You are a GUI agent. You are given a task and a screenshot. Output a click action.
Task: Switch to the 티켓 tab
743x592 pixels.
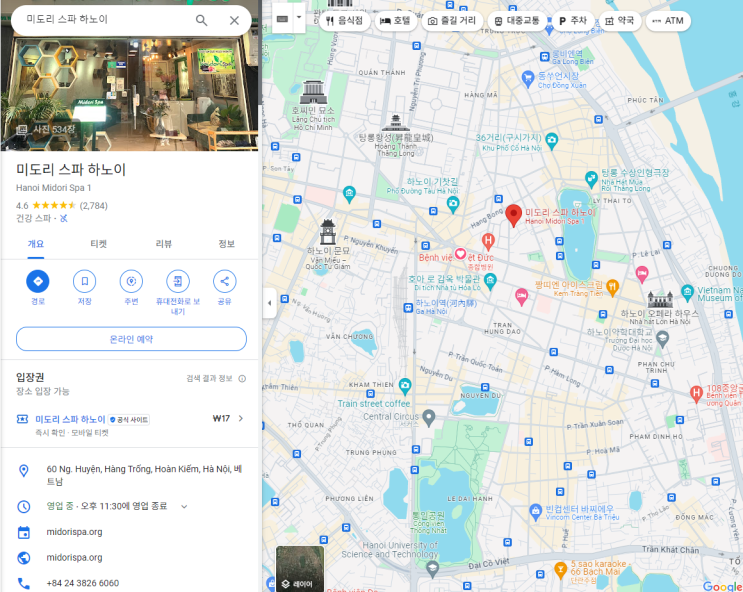click(x=99, y=244)
